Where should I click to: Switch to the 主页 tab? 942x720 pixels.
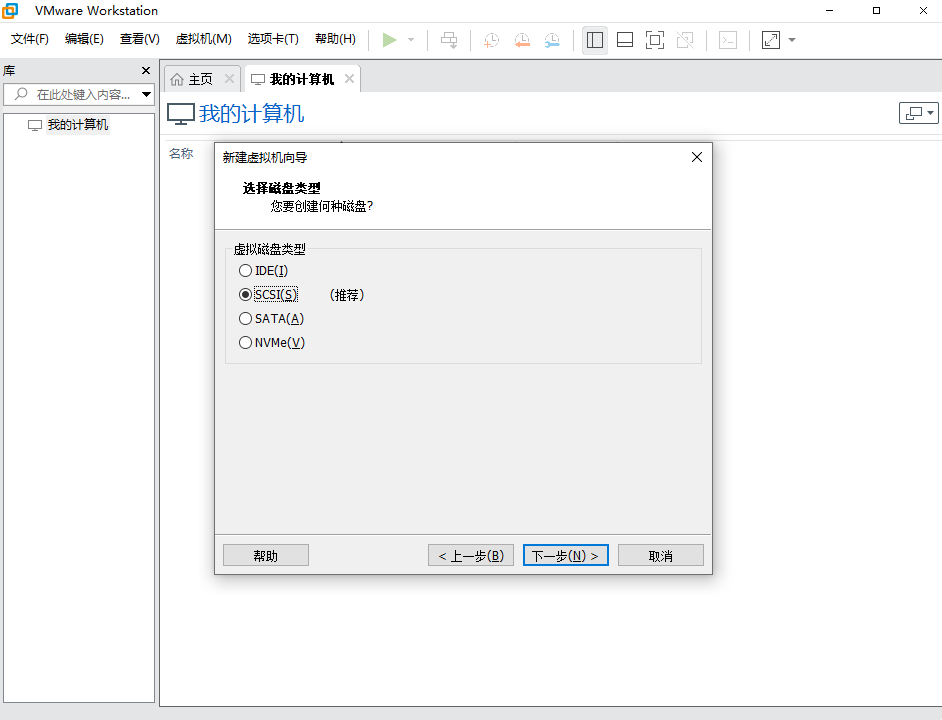200,79
